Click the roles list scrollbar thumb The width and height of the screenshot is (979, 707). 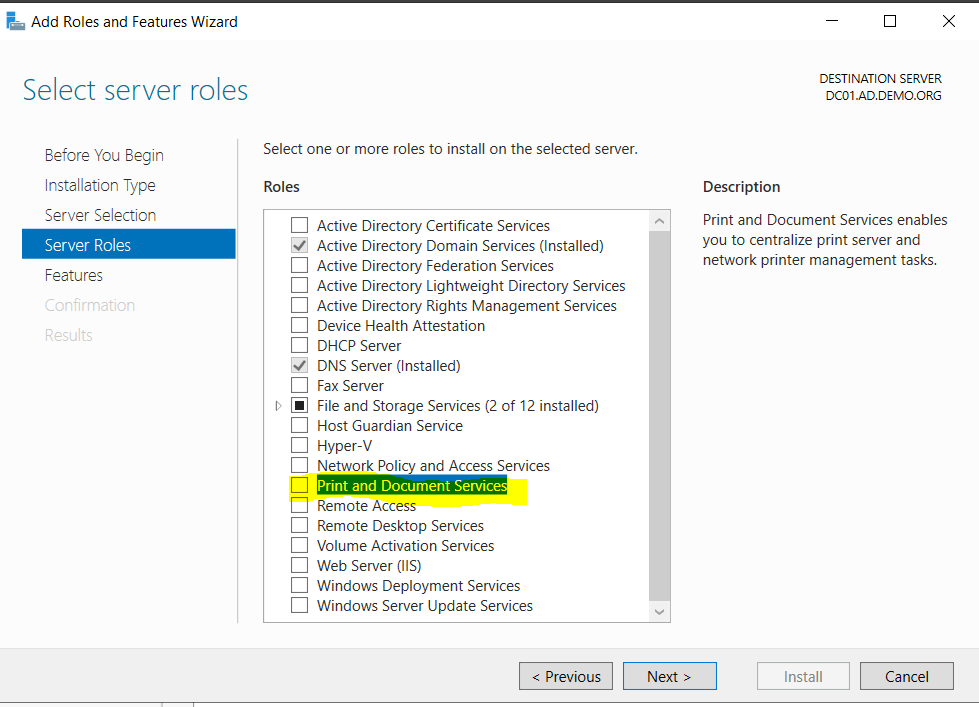pos(659,415)
